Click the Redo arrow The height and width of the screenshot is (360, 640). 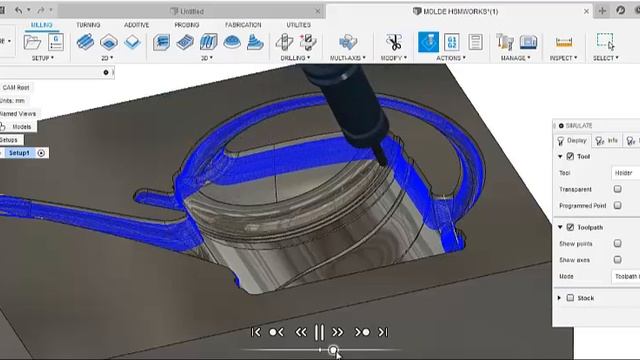point(41,10)
